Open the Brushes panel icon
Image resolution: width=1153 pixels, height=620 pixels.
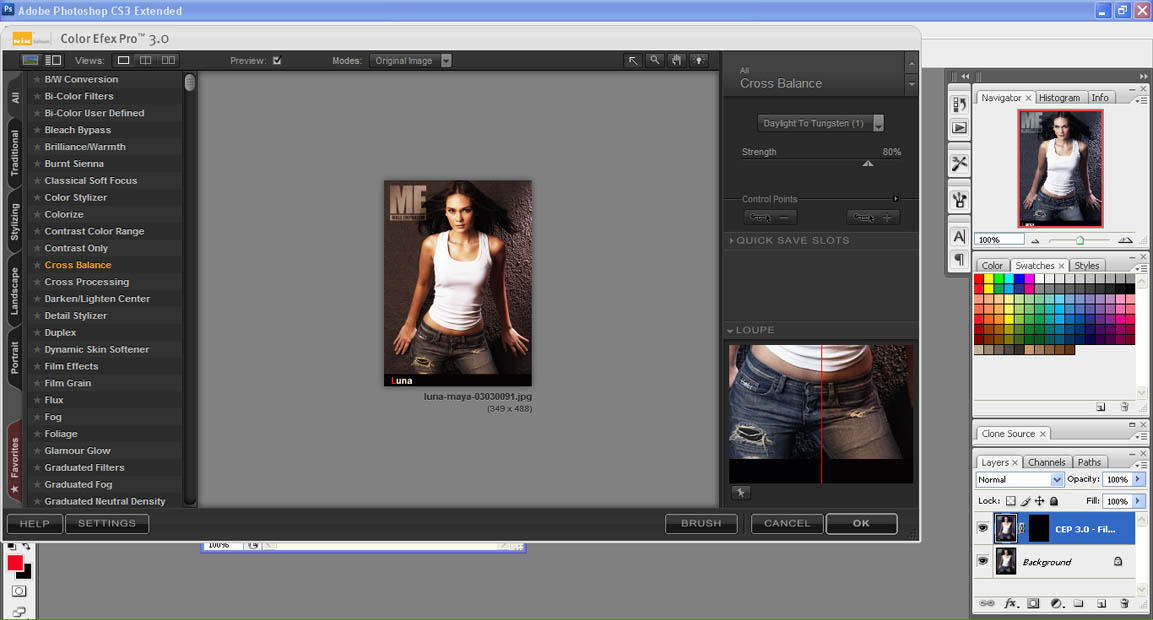pyautogui.click(x=960, y=199)
